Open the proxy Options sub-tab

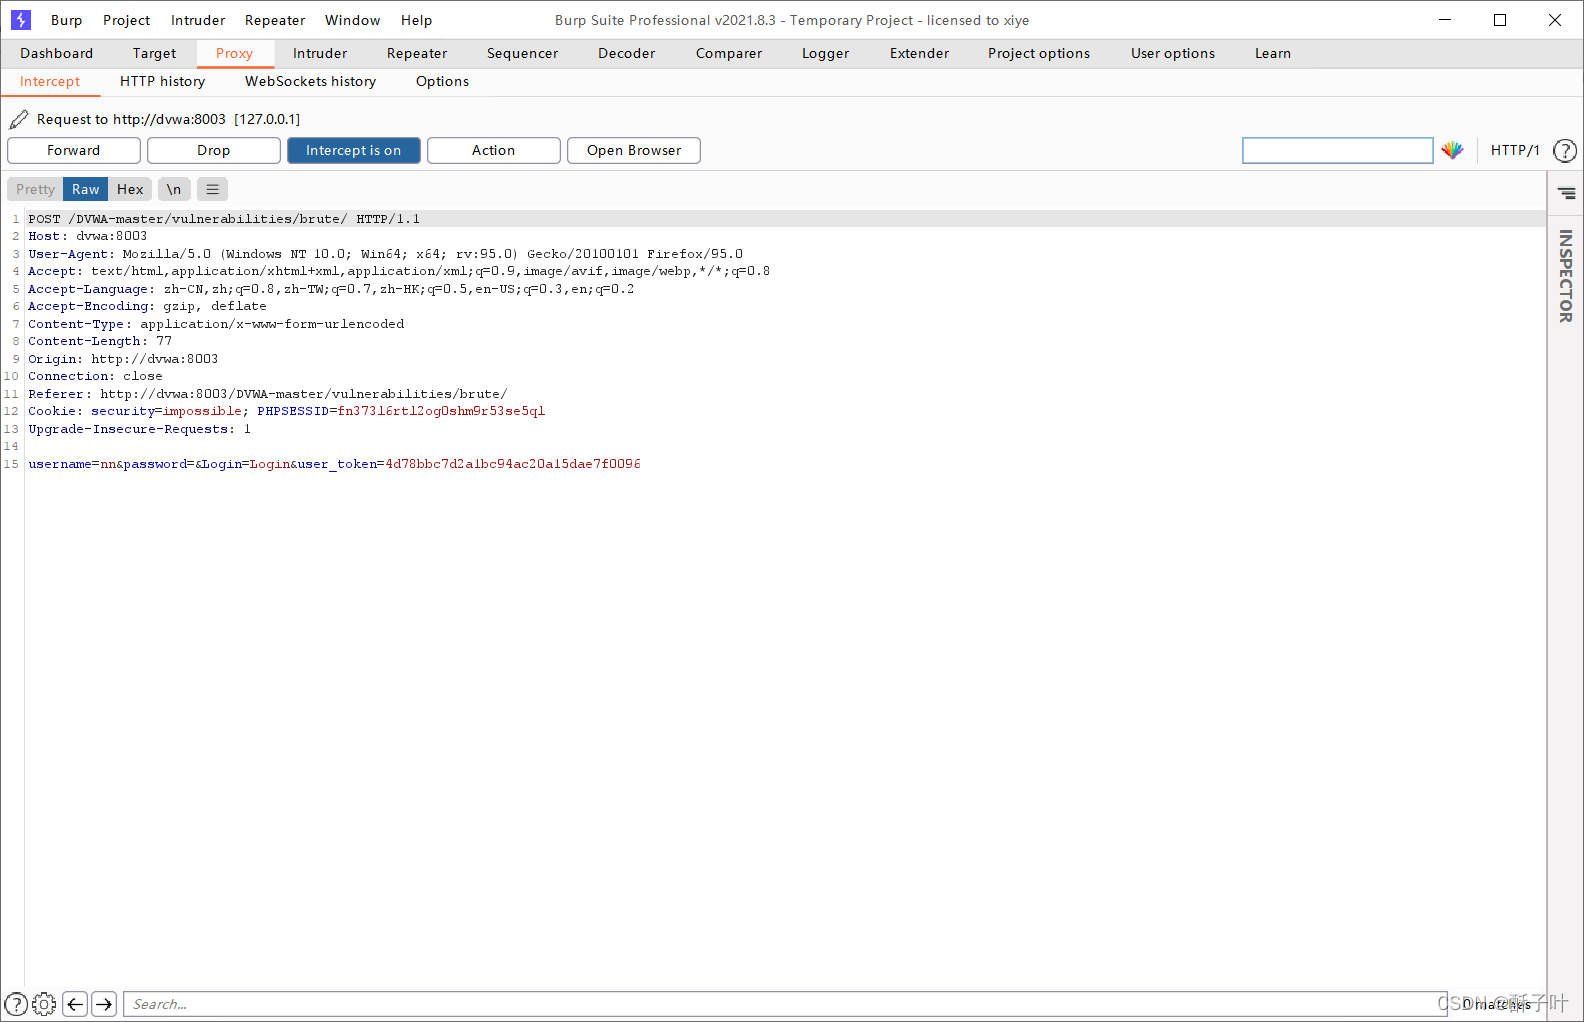[x=443, y=81]
